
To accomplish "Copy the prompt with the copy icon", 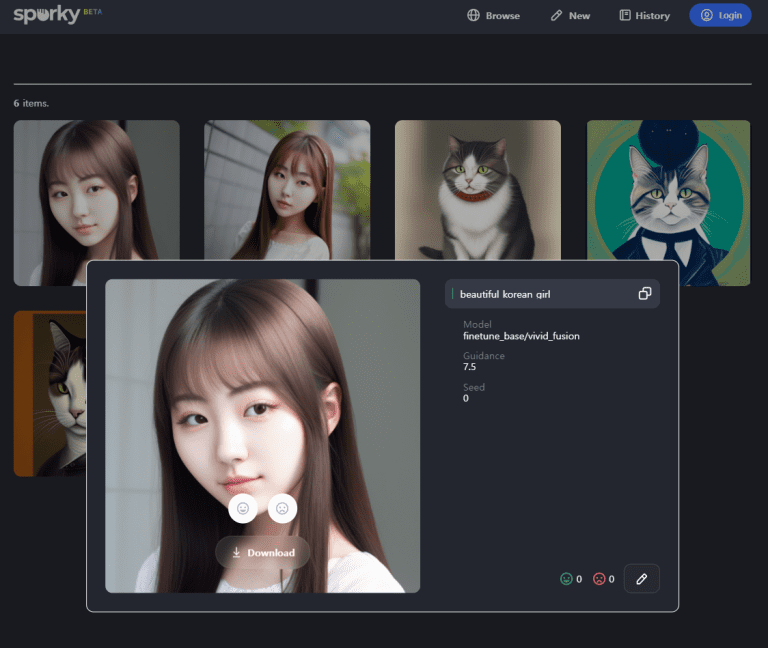I will coord(645,294).
